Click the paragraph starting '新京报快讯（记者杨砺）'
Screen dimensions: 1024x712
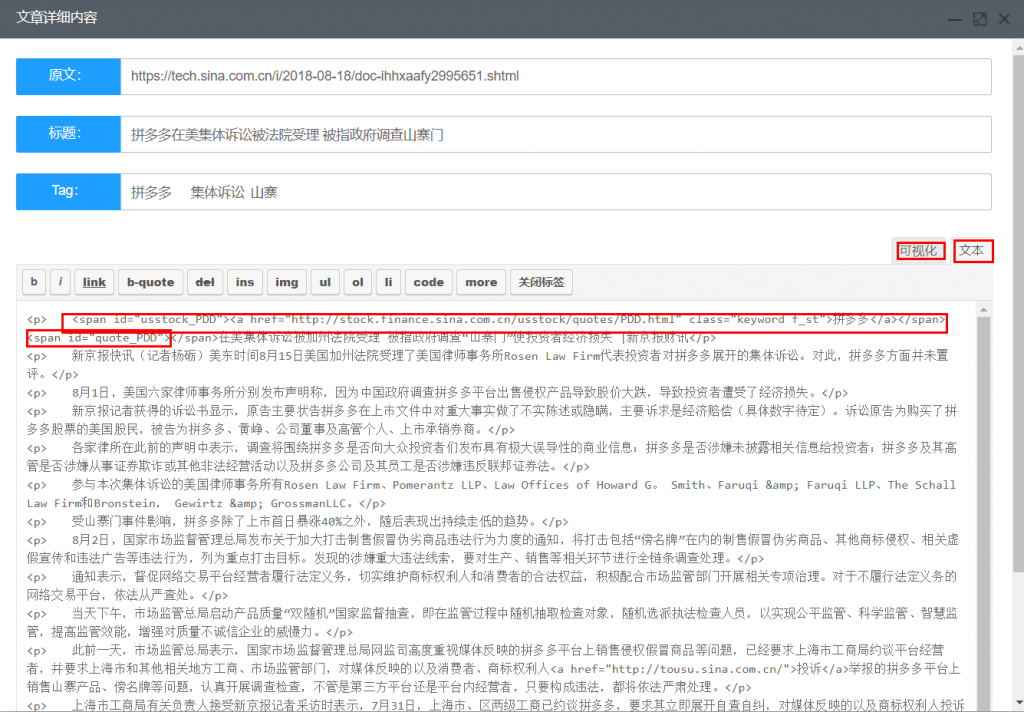pyautogui.click(x=488, y=365)
